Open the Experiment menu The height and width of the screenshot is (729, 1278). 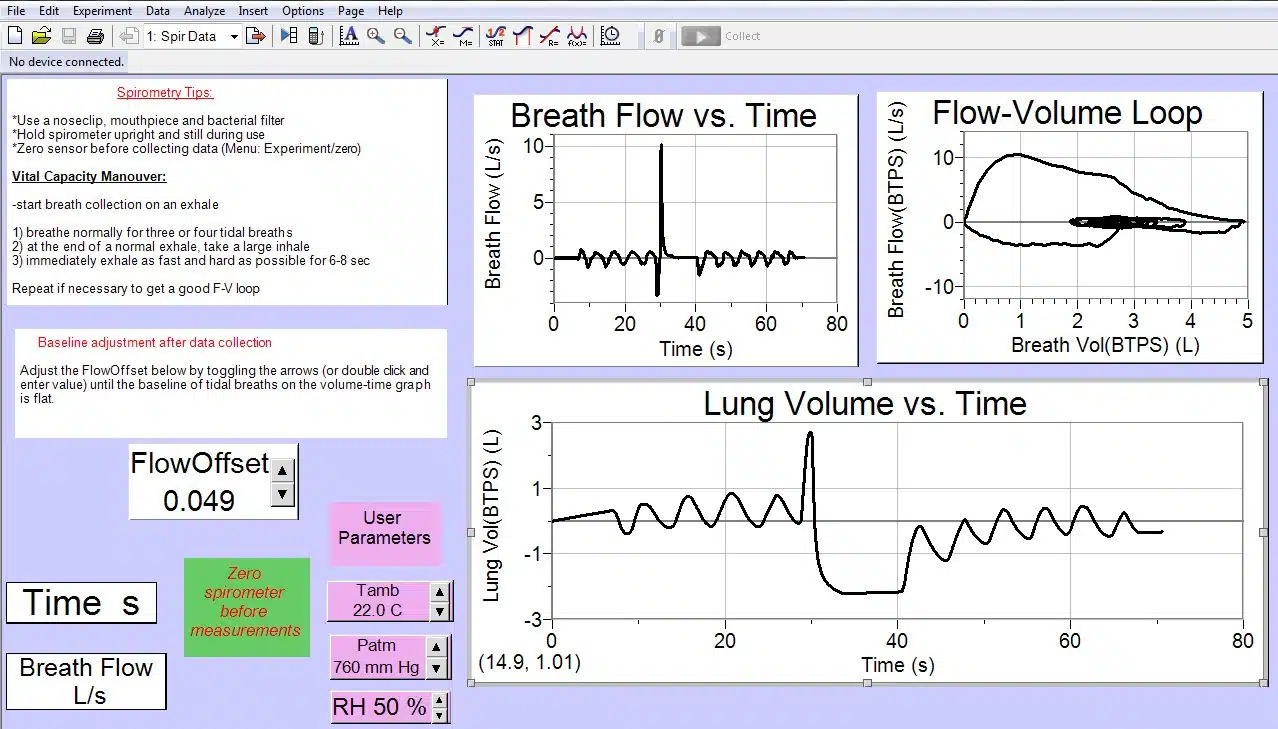pyautogui.click(x=101, y=11)
